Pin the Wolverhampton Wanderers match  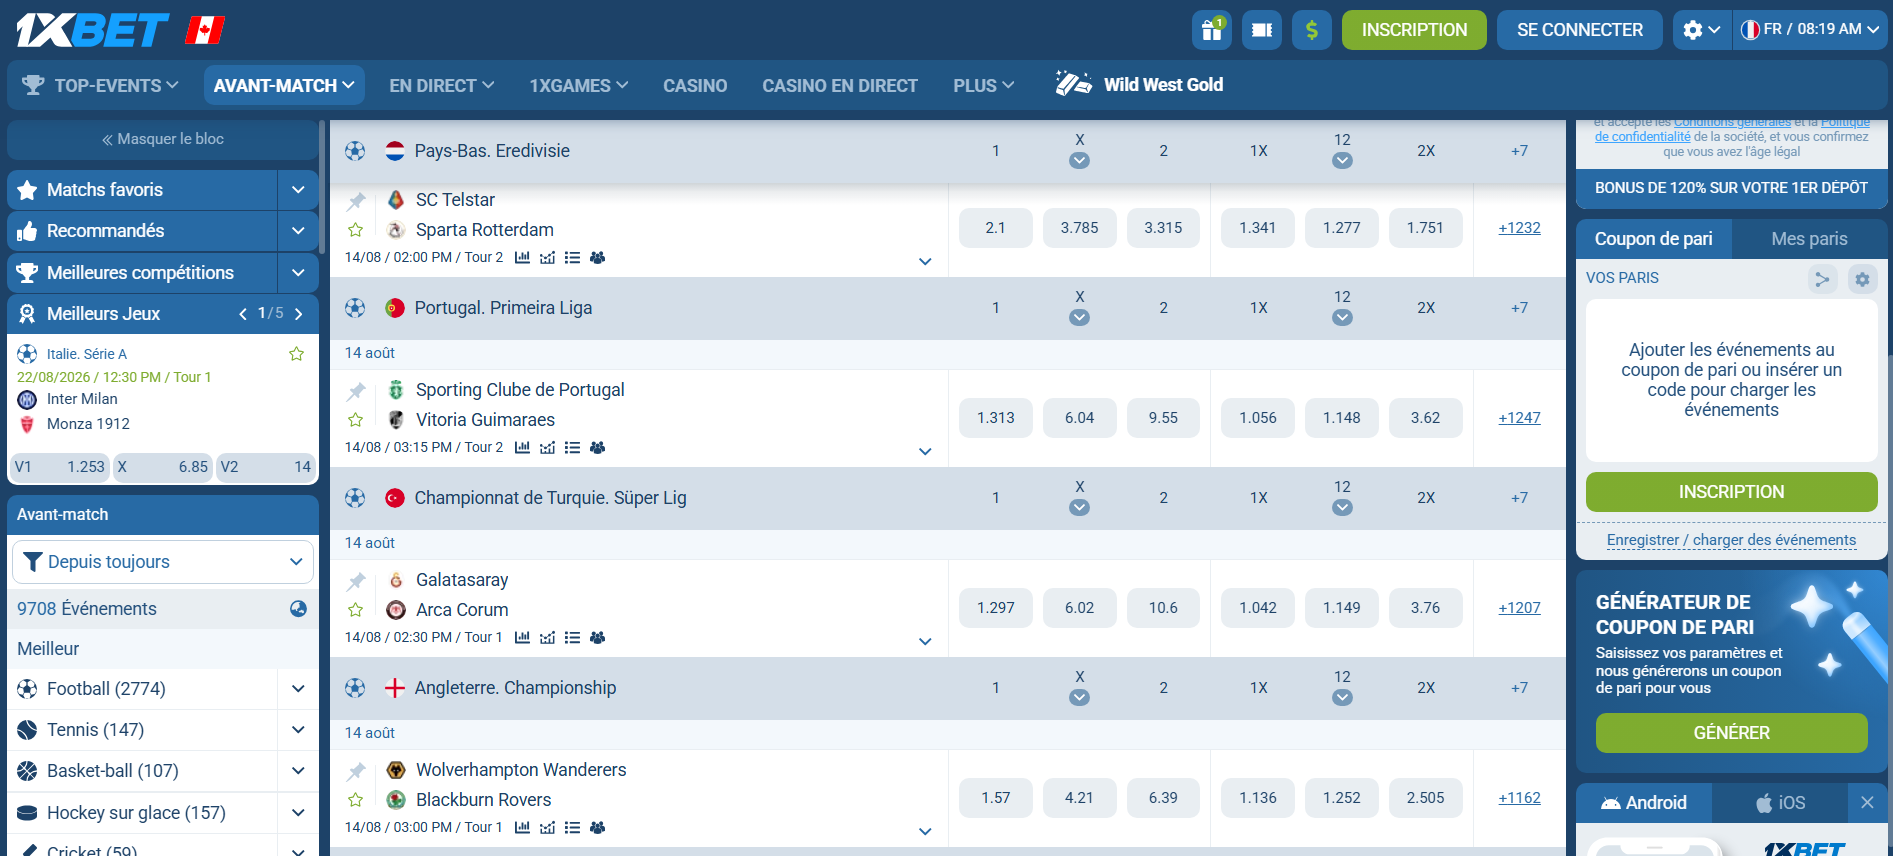pyautogui.click(x=356, y=771)
